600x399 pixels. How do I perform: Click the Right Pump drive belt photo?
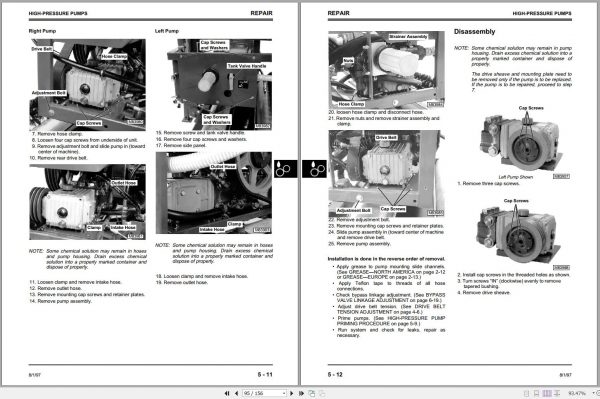[88, 84]
